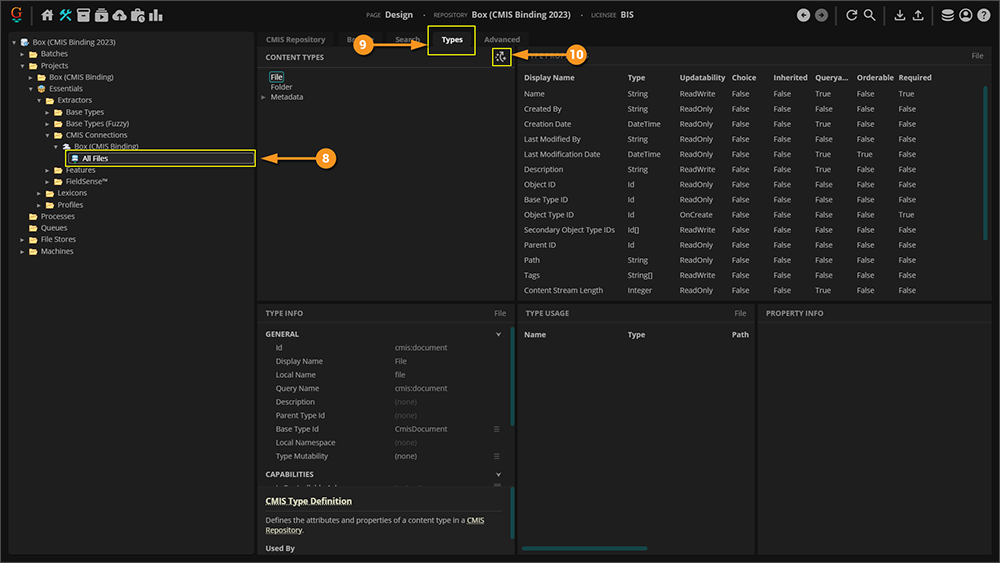Viewport: 1000px width, 563px height.
Task: Expand the Metadata content type node
Action: pyautogui.click(x=263, y=97)
